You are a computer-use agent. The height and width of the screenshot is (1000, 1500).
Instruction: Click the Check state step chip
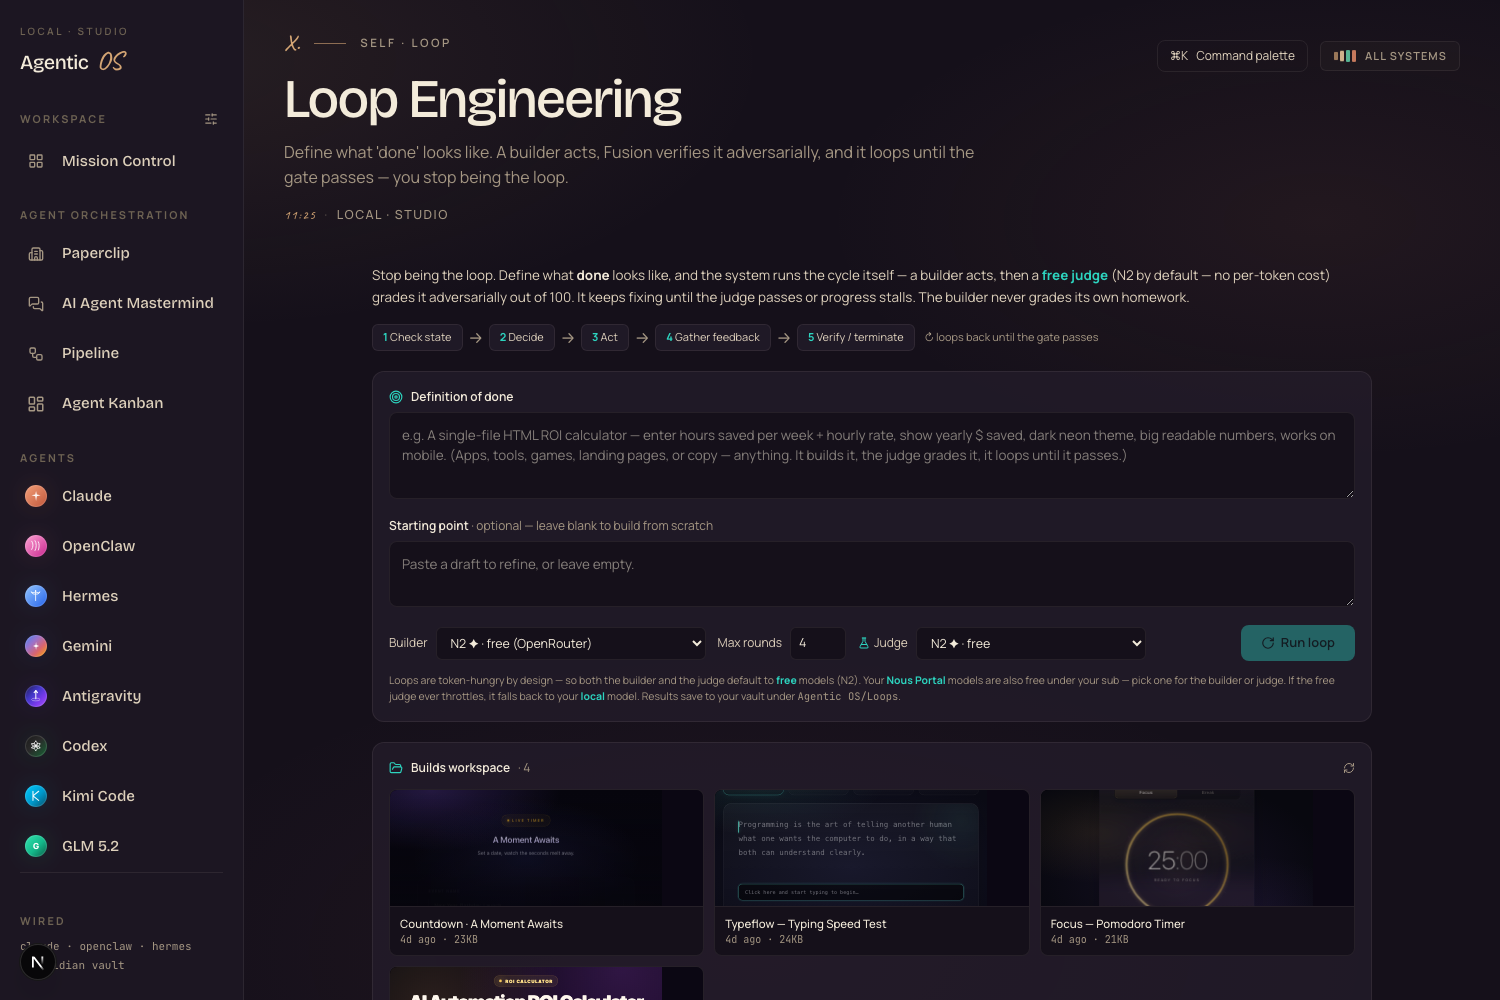[417, 338]
